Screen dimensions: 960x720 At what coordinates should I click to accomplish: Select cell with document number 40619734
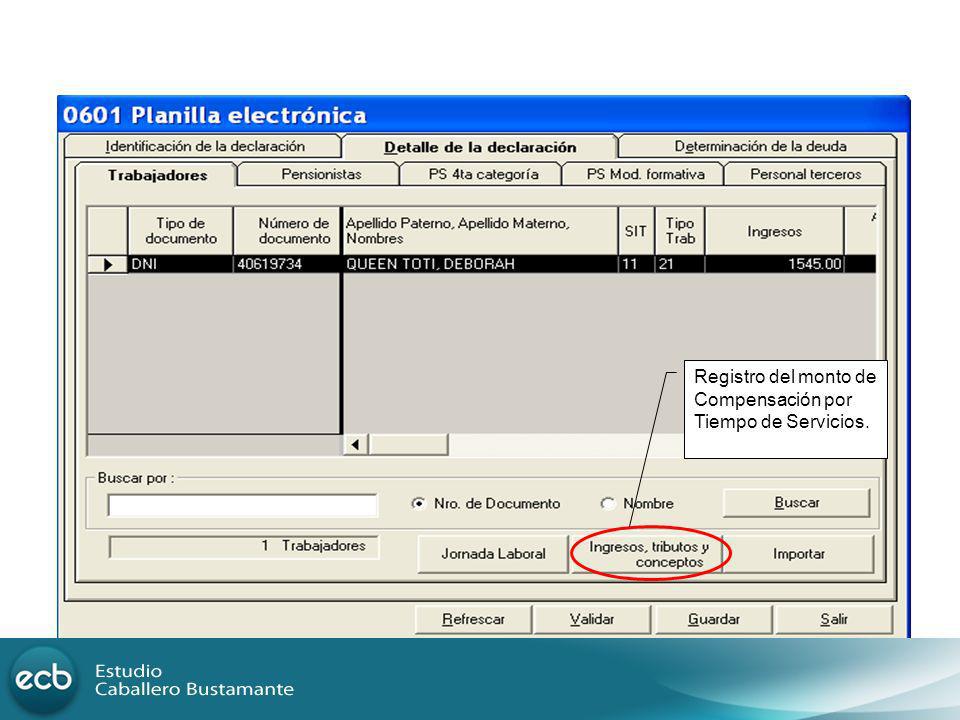coord(287,264)
